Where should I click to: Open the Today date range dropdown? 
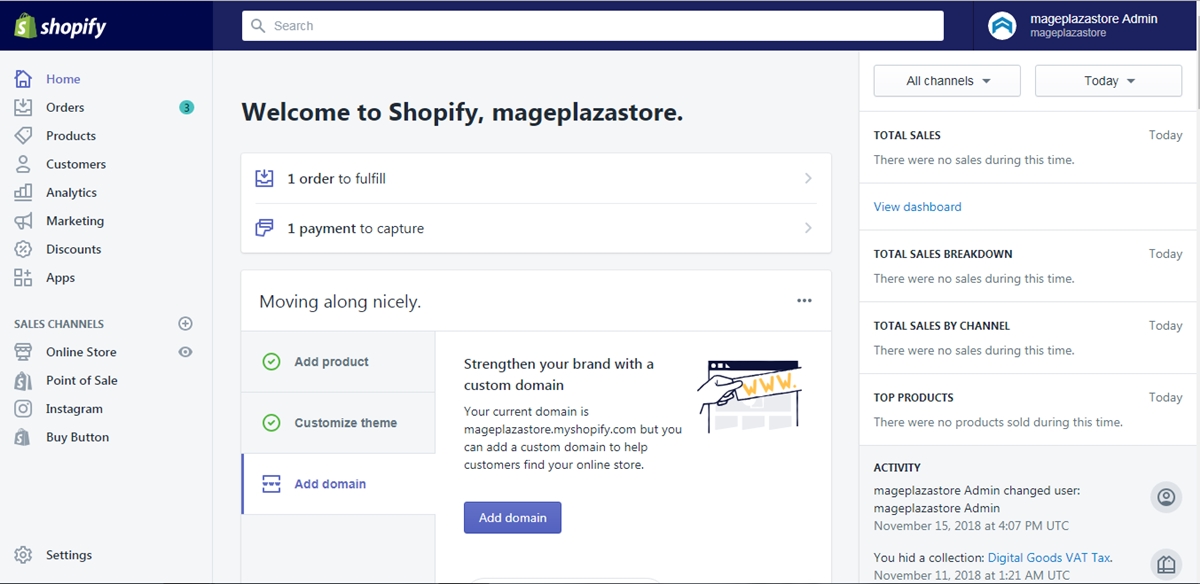coord(1108,81)
